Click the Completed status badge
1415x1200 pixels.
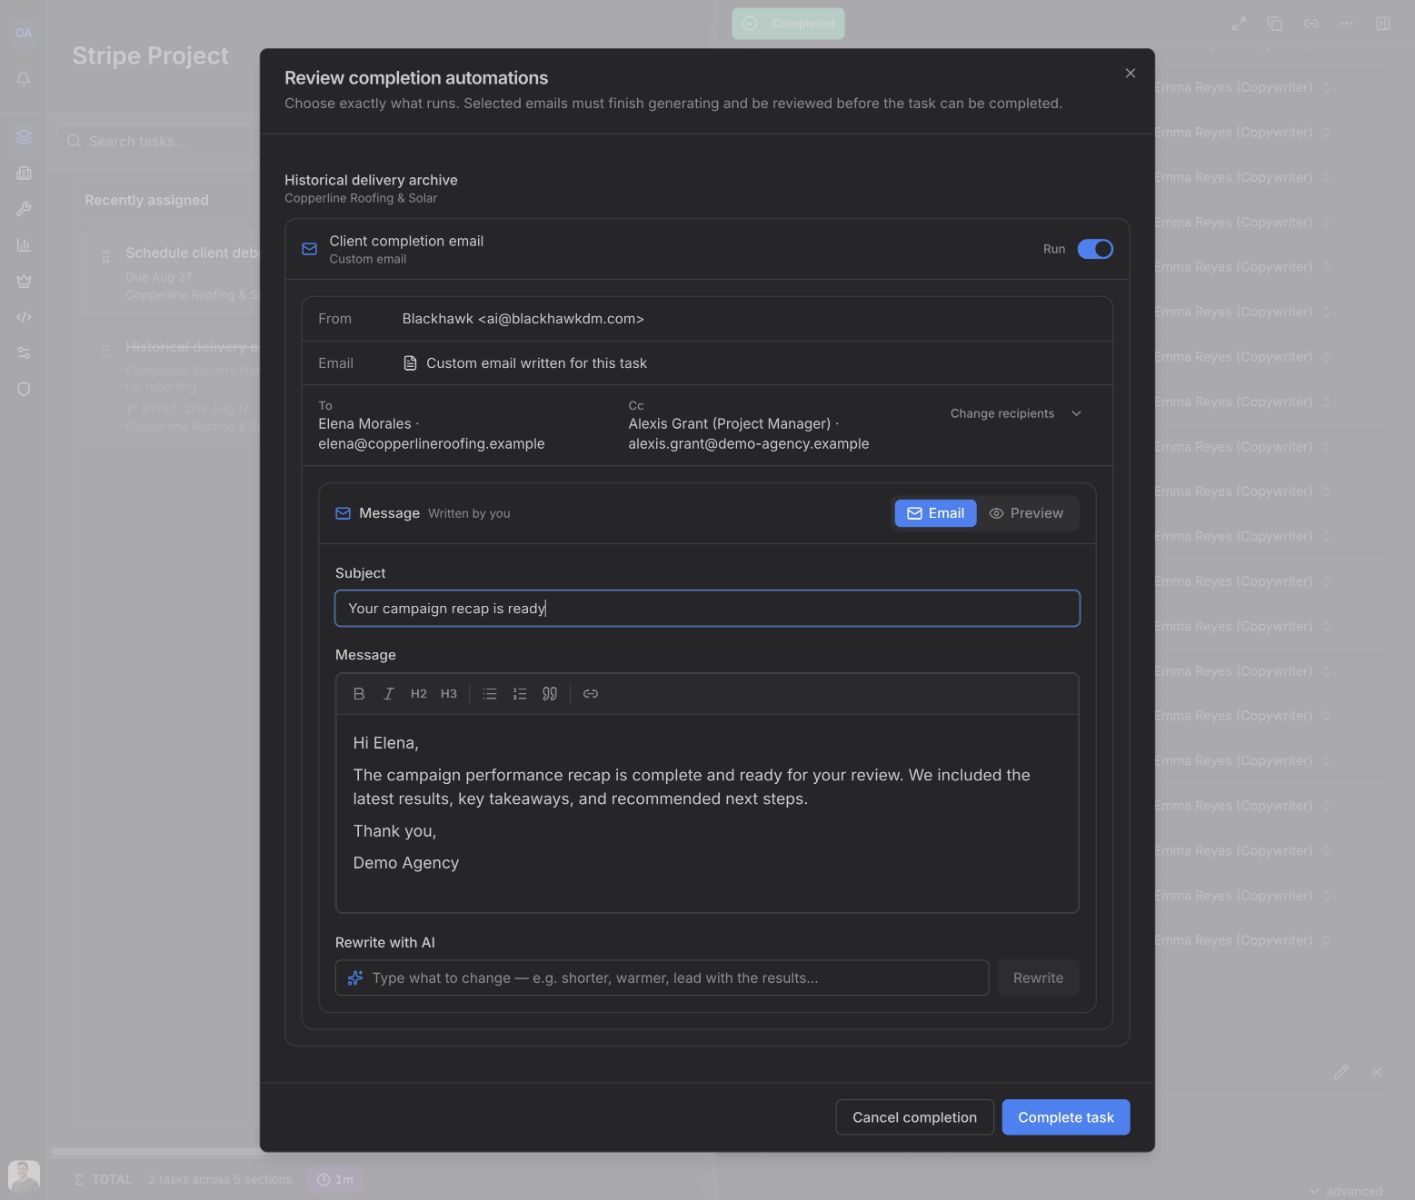click(x=788, y=23)
